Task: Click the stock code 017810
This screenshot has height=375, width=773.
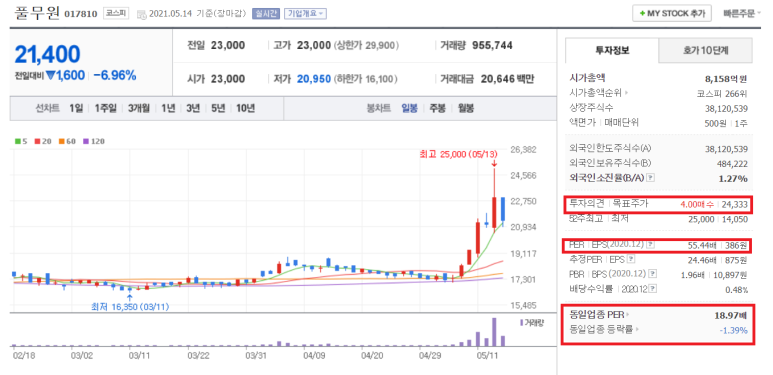Action: click(x=81, y=14)
